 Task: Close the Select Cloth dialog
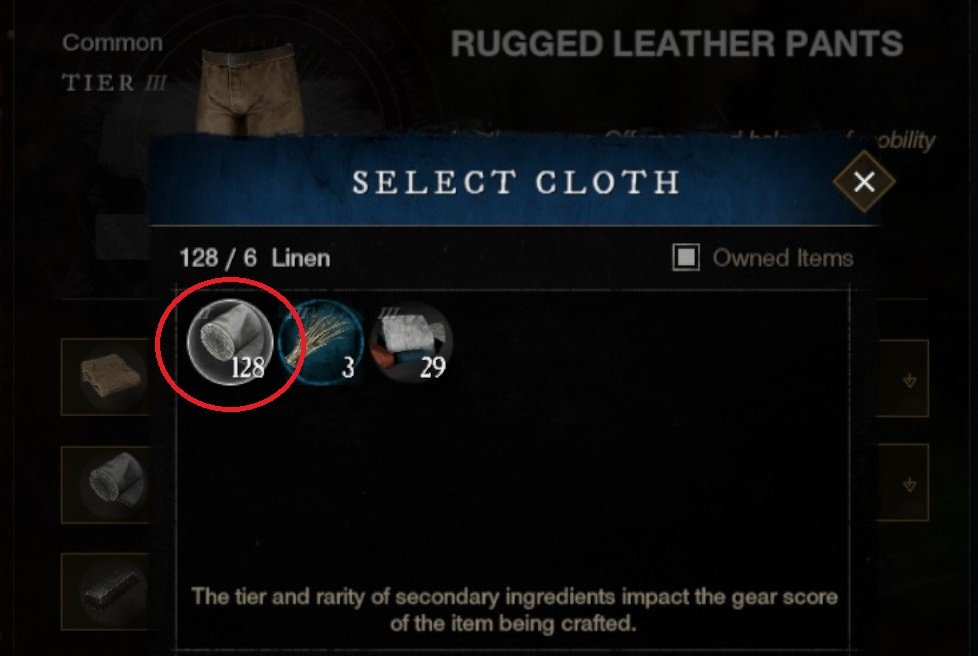(864, 181)
